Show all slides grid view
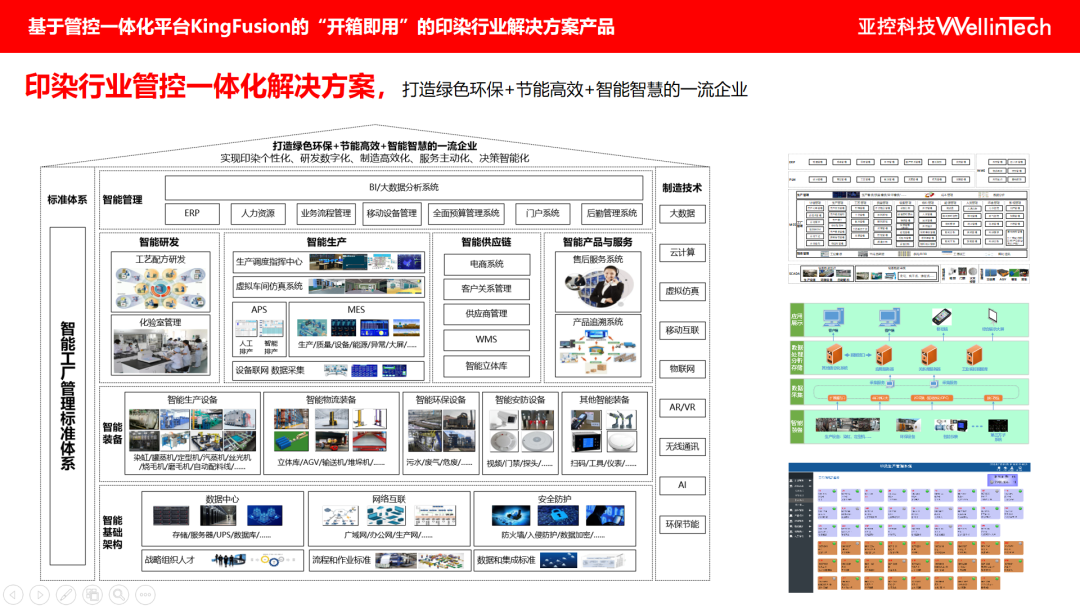The width and height of the screenshot is (1080, 608). 92,594
